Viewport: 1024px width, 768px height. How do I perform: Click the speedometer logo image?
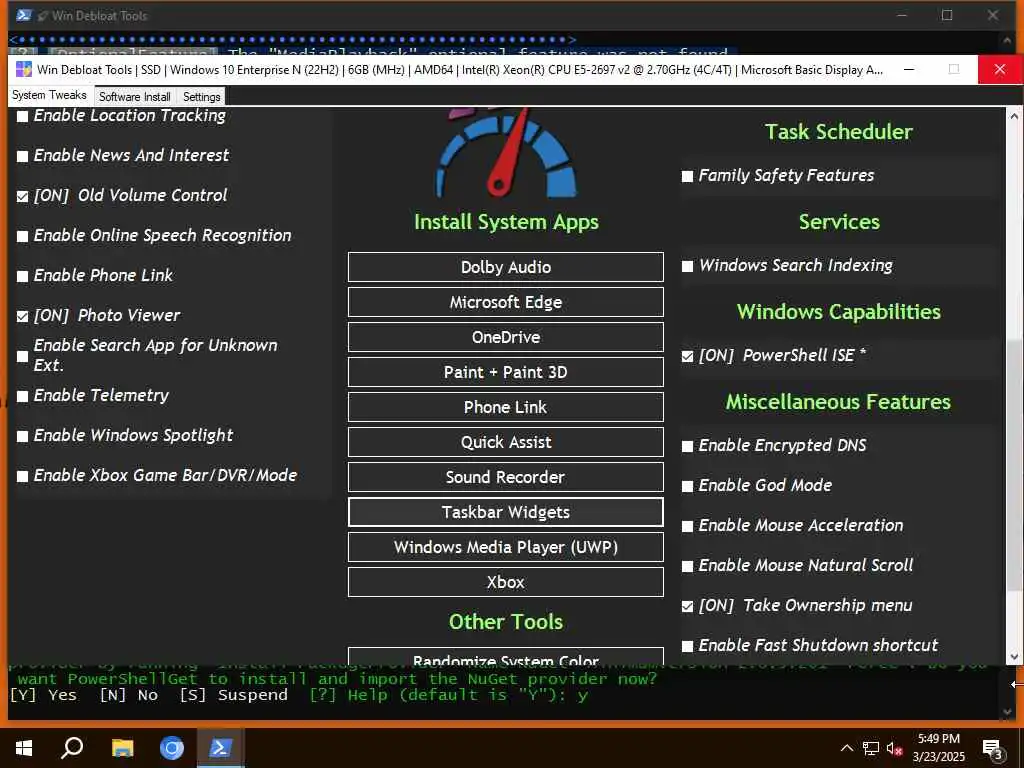tap(506, 153)
